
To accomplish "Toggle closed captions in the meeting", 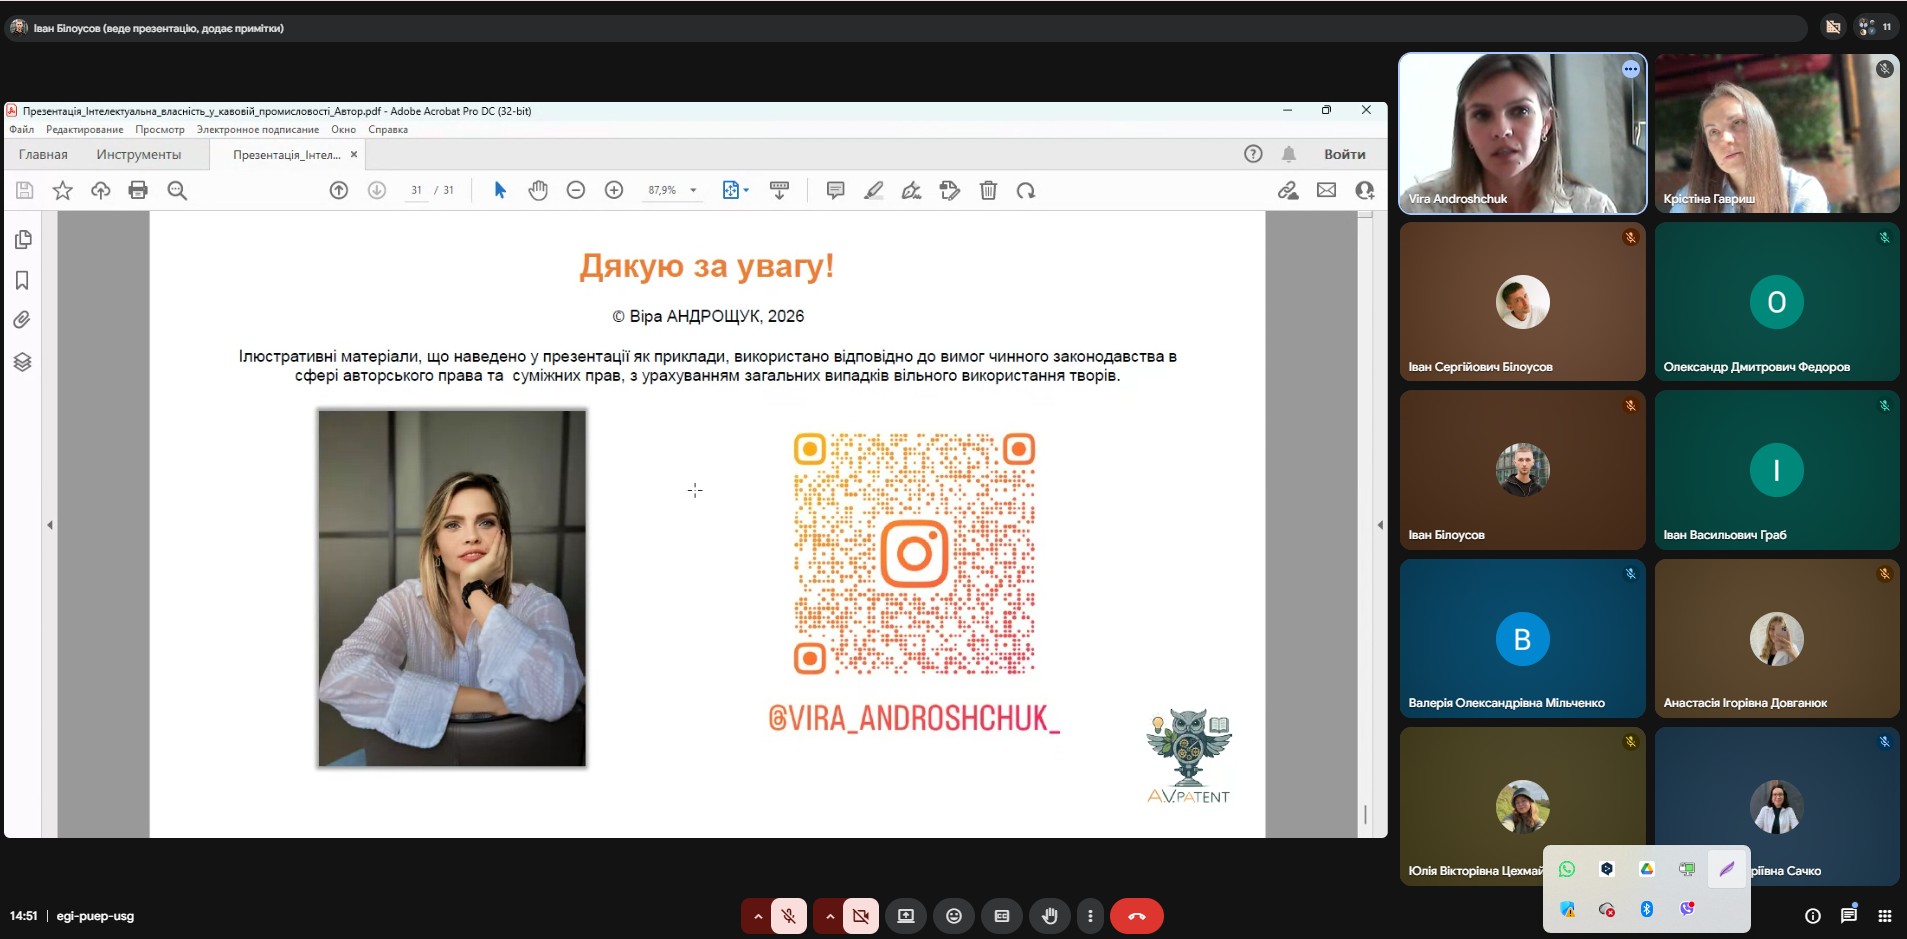I will (1002, 916).
